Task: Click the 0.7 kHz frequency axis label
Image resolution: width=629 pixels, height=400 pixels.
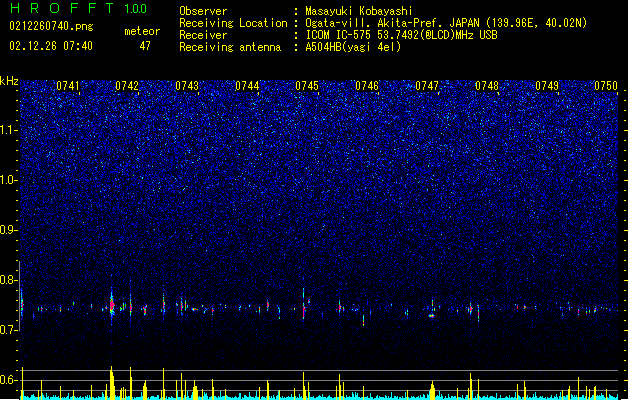Action: (x=8, y=330)
